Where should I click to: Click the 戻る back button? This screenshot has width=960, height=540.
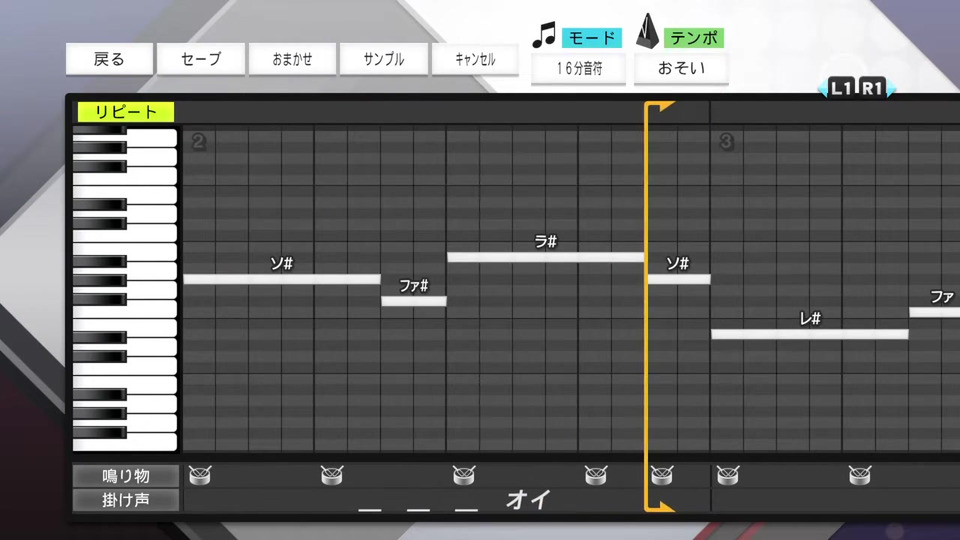coord(109,59)
